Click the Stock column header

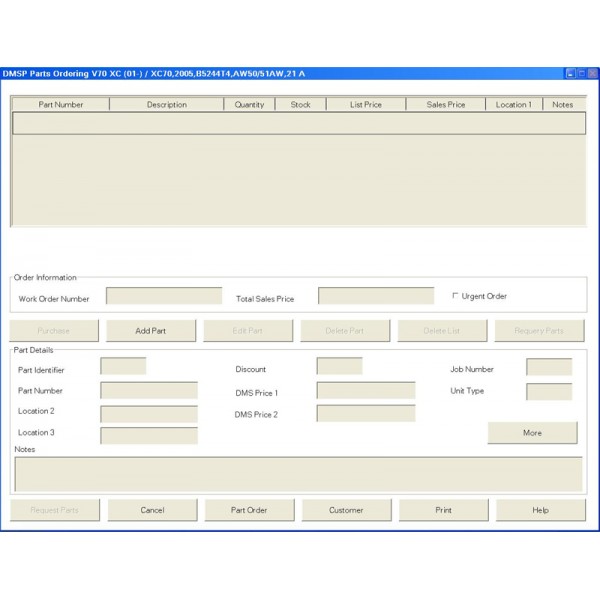(x=300, y=104)
